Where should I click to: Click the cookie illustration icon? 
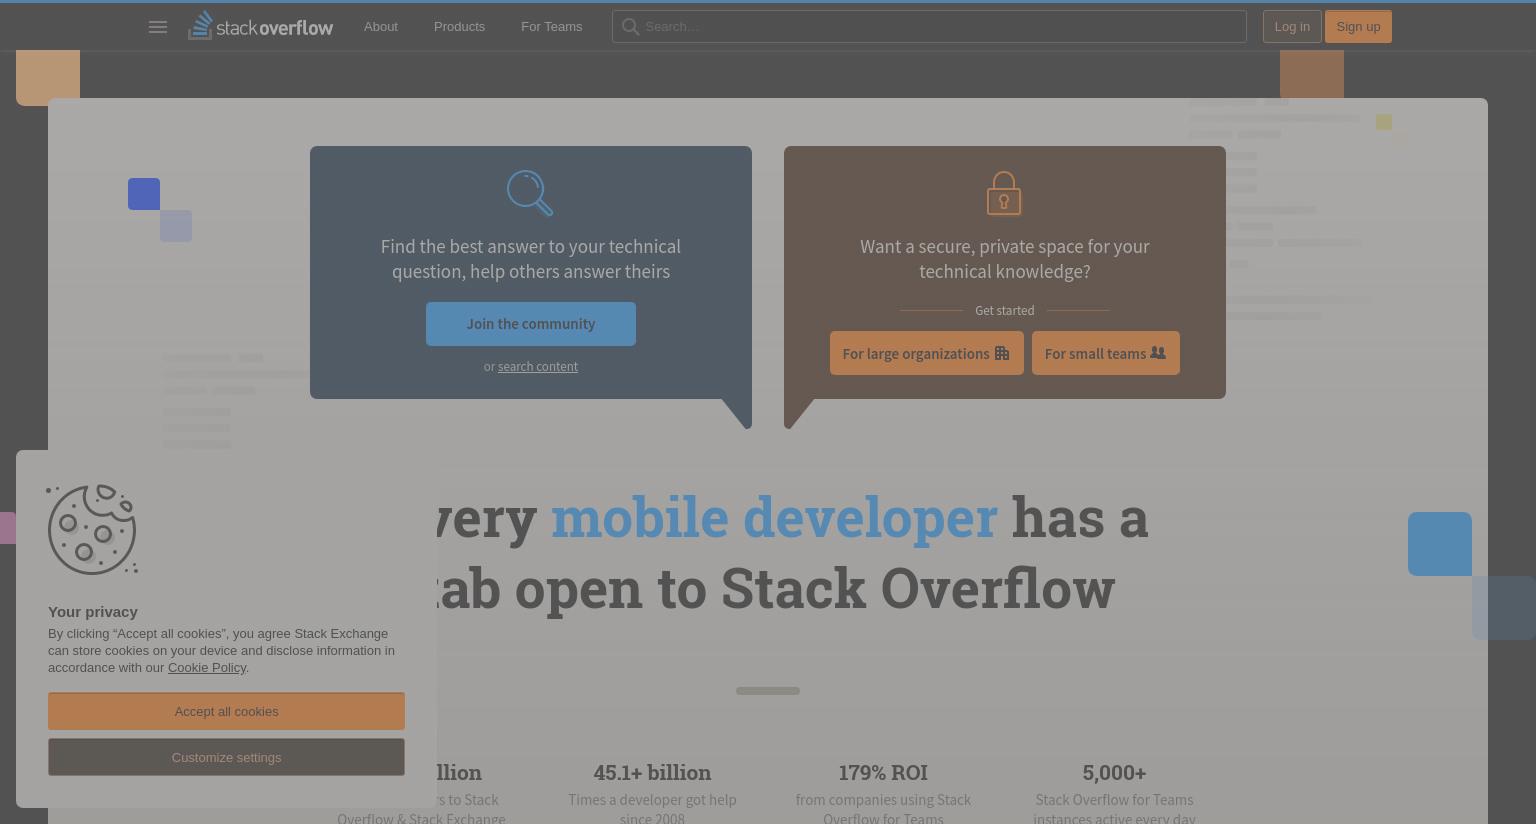click(x=92, y=530)
